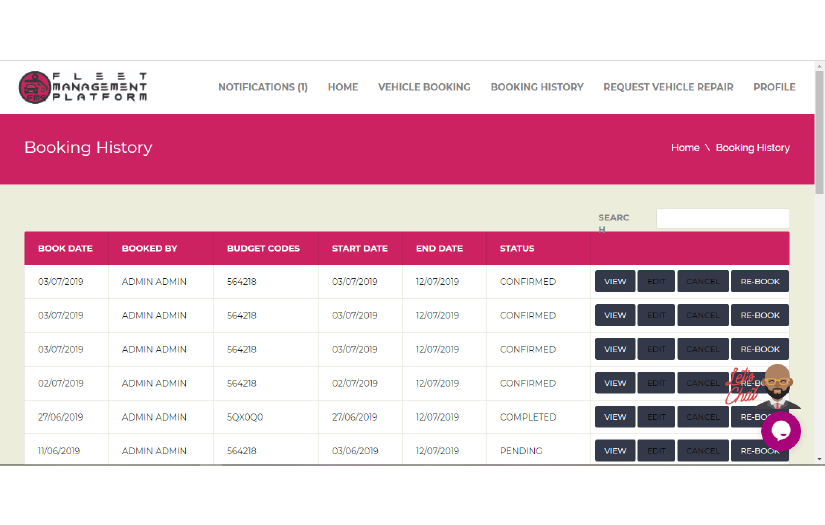Open the Profile menu item
The height and width of the screenshot is (525, 825).
pos(774,87)
